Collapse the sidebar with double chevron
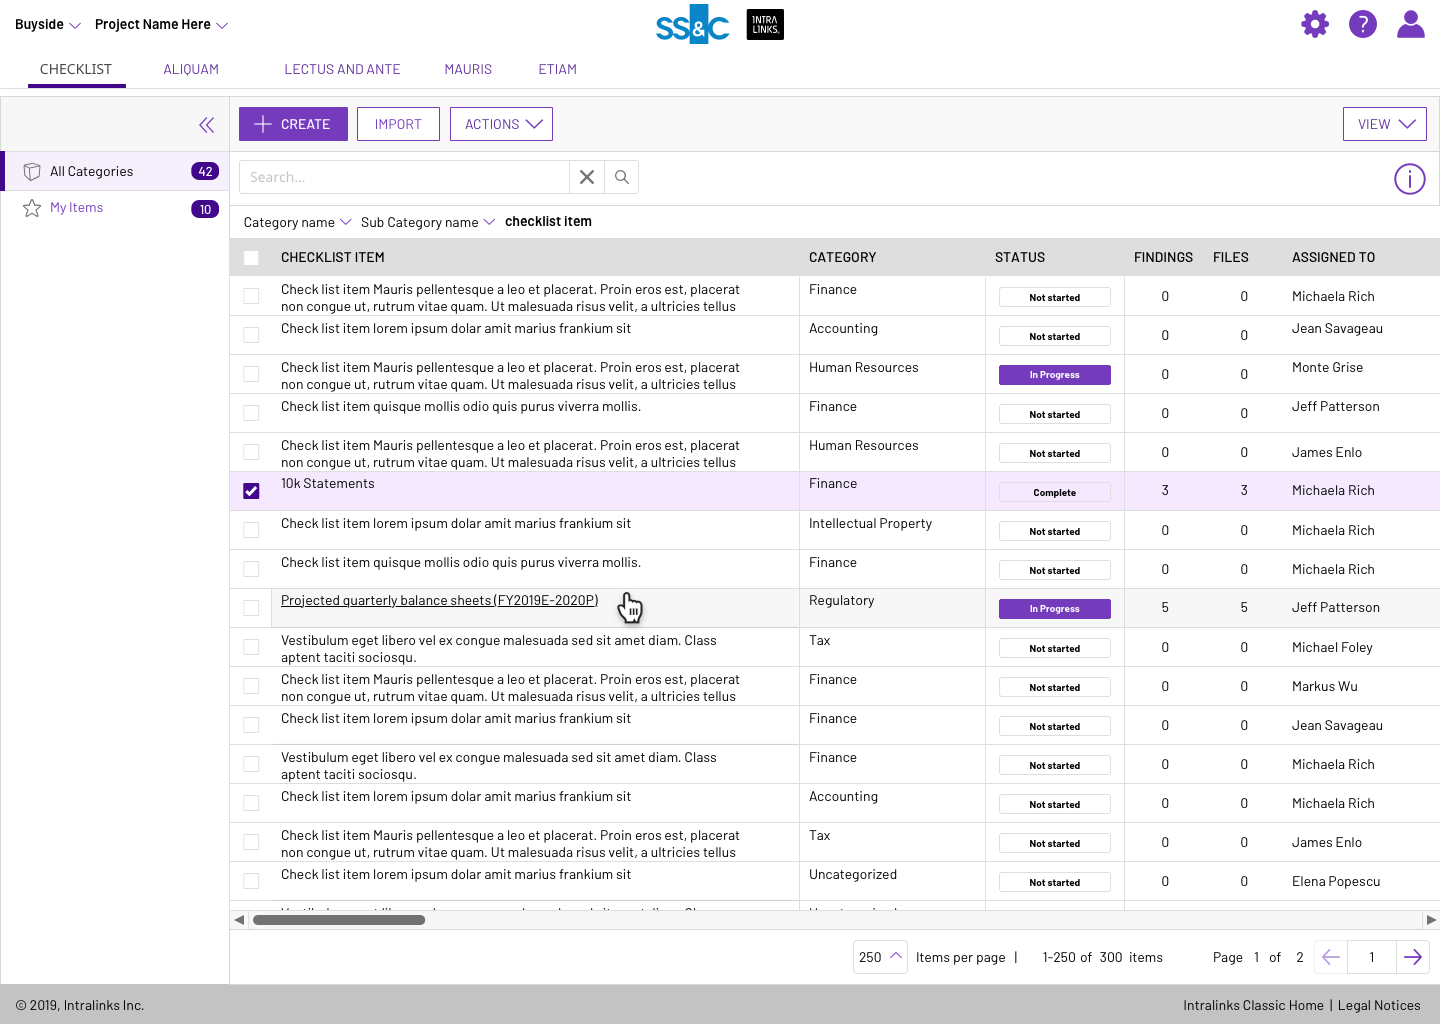Screen dimensions: 1440x1024 [x=206, y=125]
